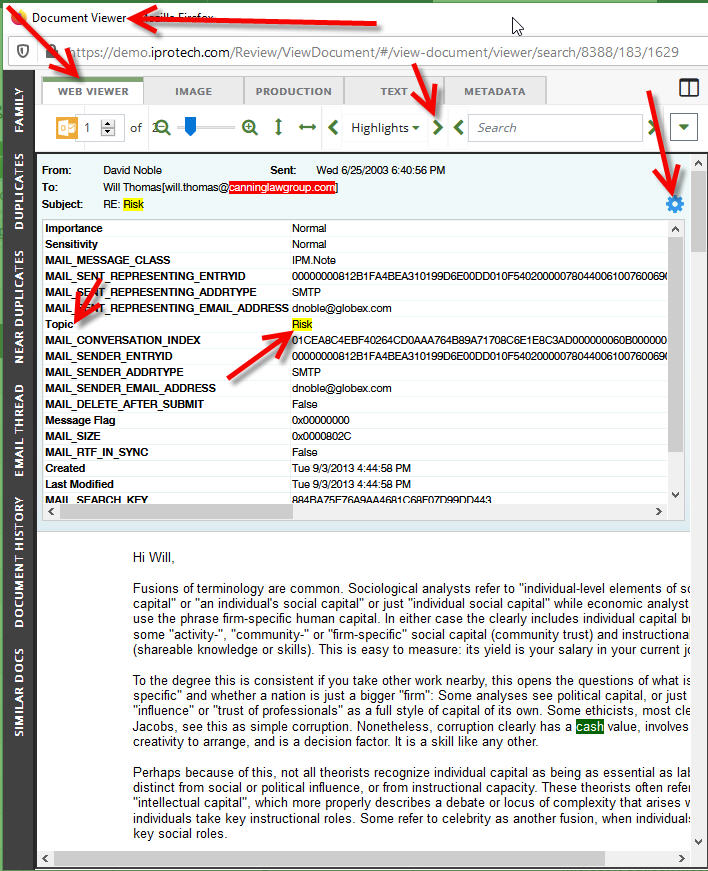The height and width of the screenshot is (871, 708).
Task: Open the FAMILY side panel
Action: 19,110
